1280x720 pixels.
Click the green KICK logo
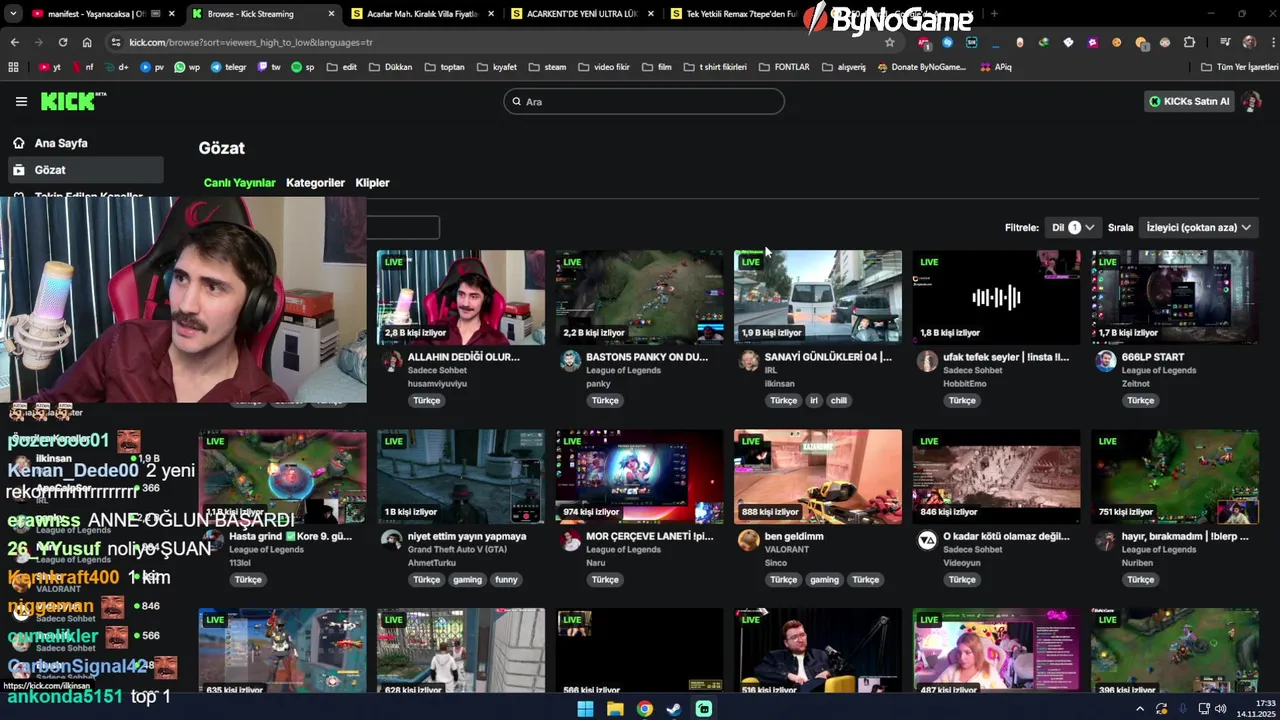(x=72, y=101)
